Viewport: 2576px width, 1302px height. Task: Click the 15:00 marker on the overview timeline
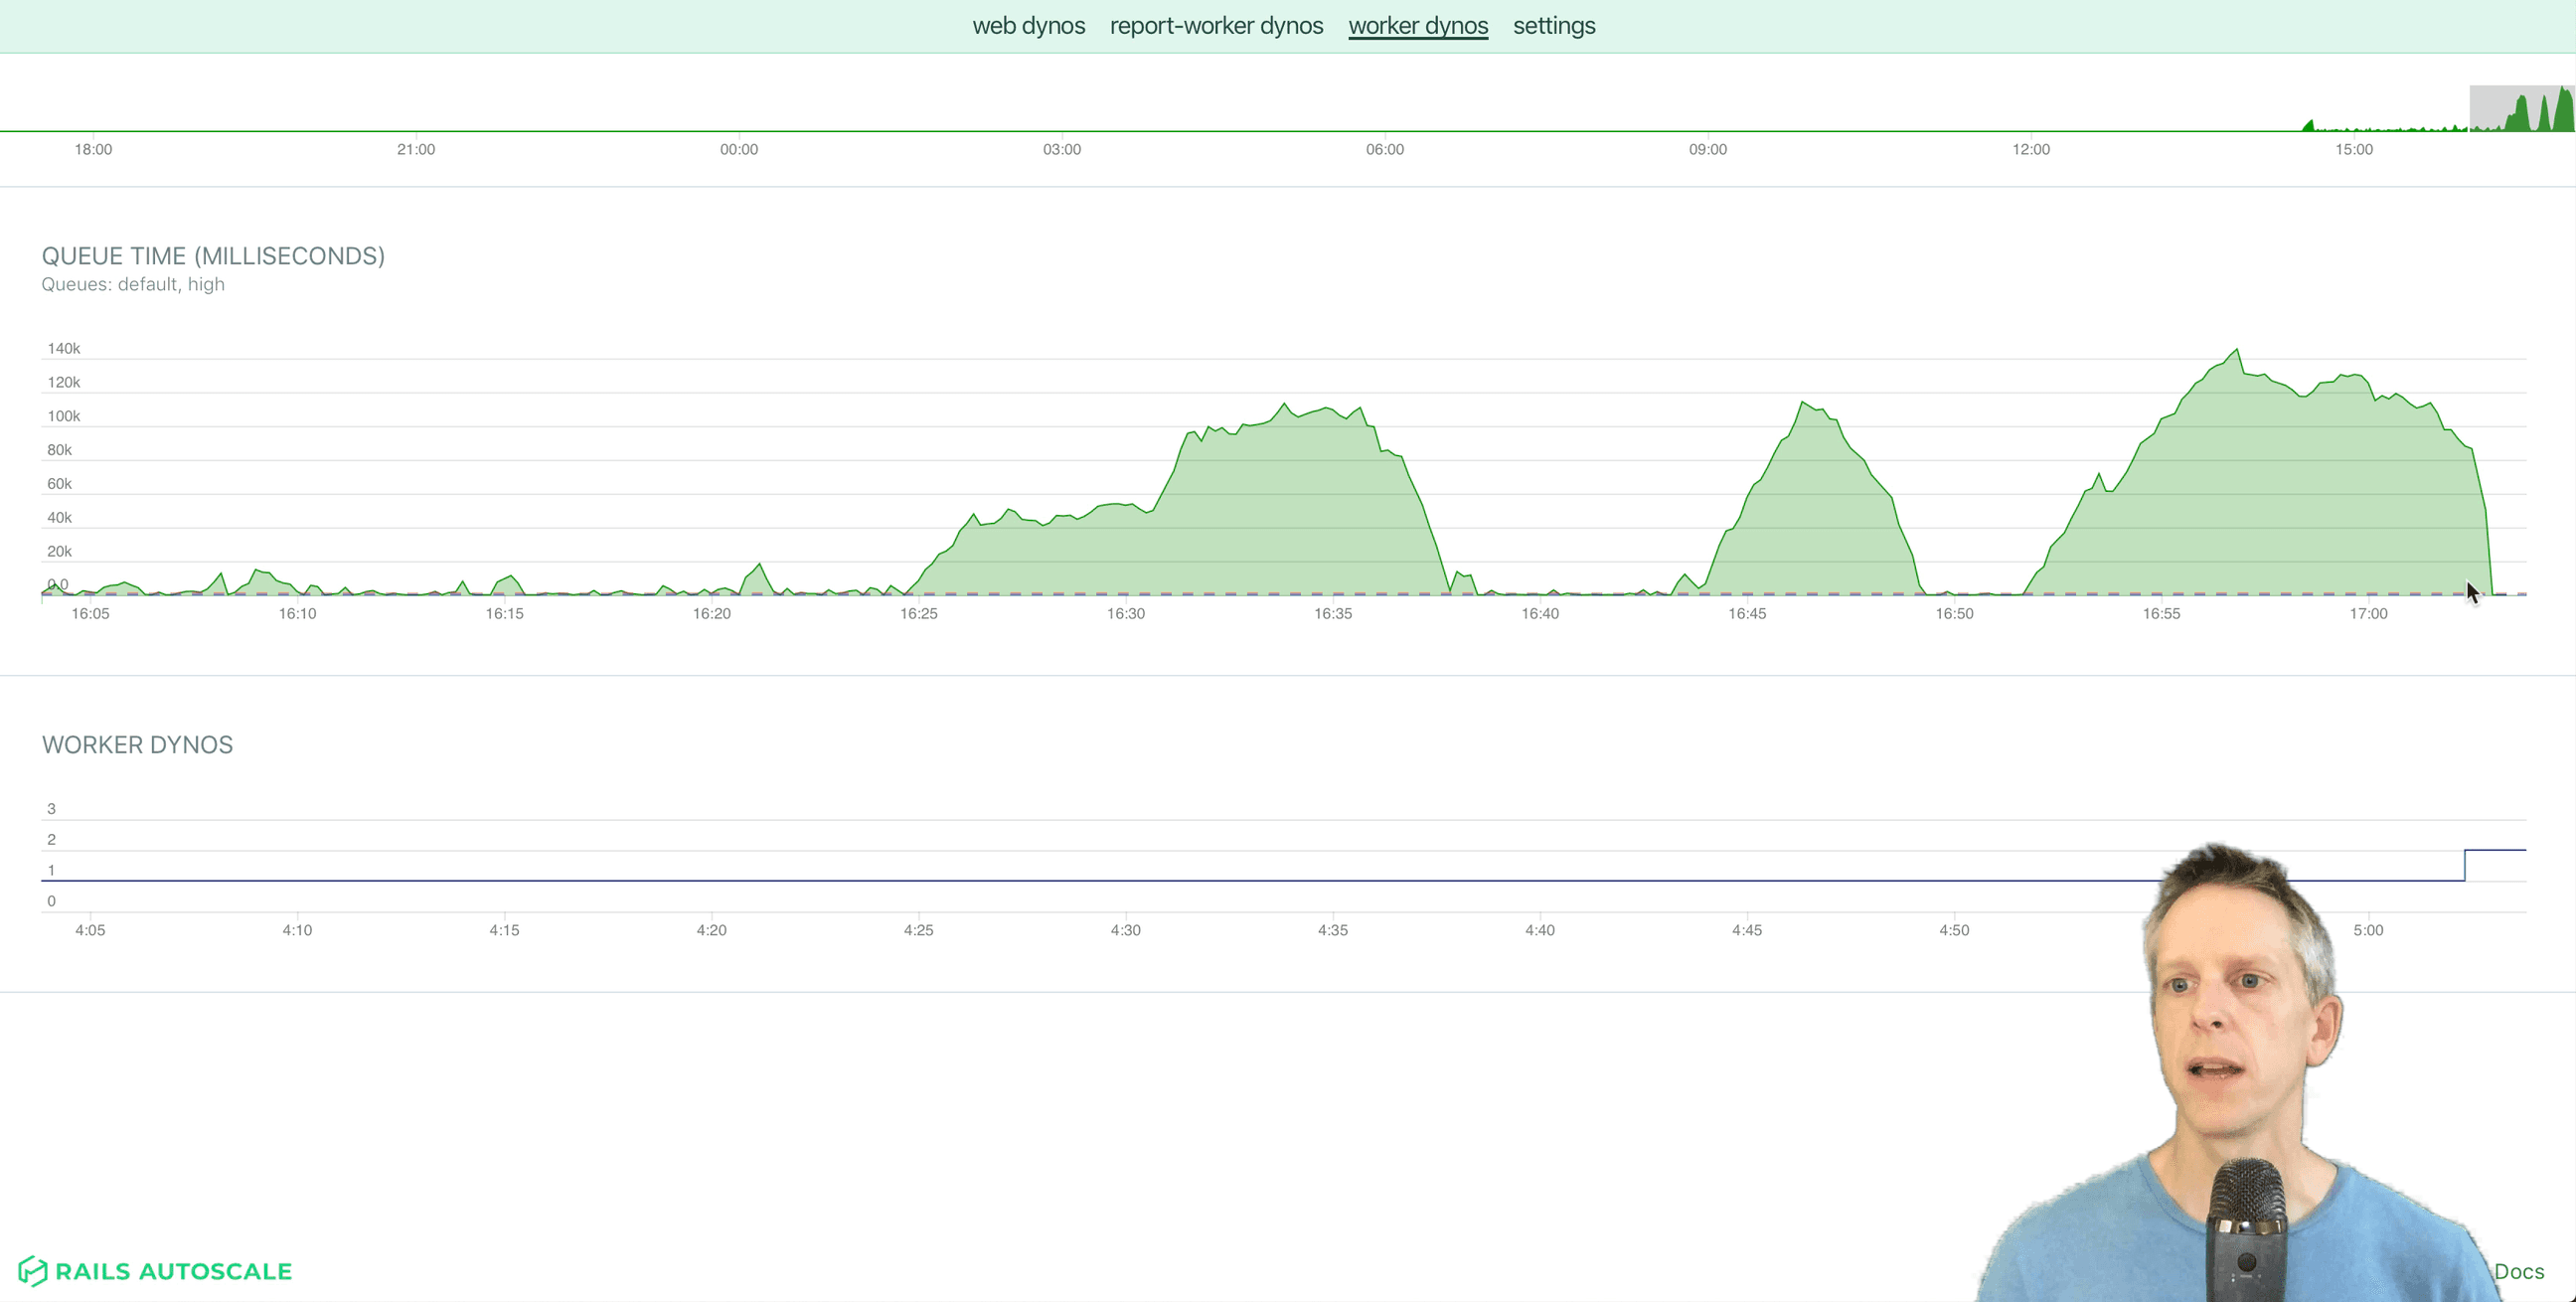tap(2356, 149)
